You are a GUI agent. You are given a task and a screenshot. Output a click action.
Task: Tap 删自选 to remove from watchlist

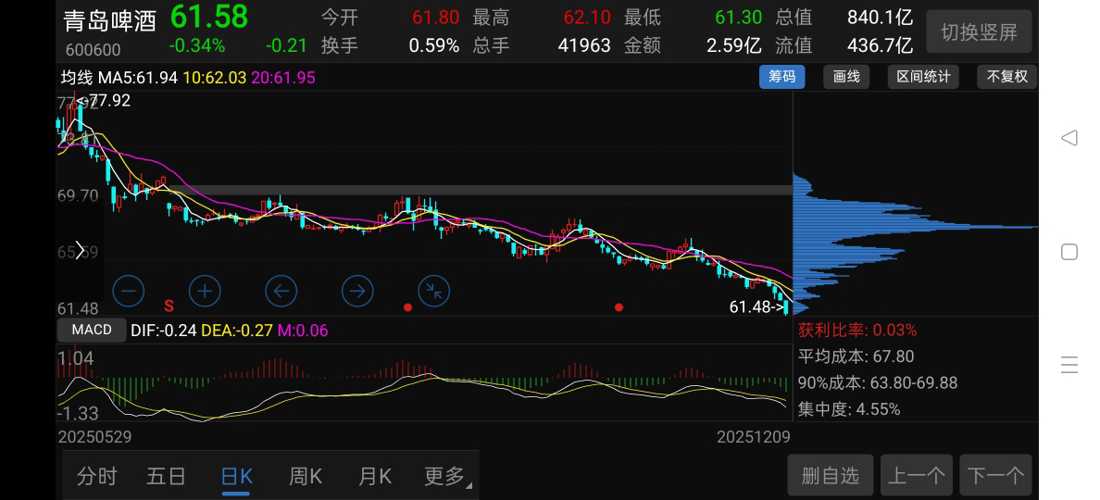(831, 476)
